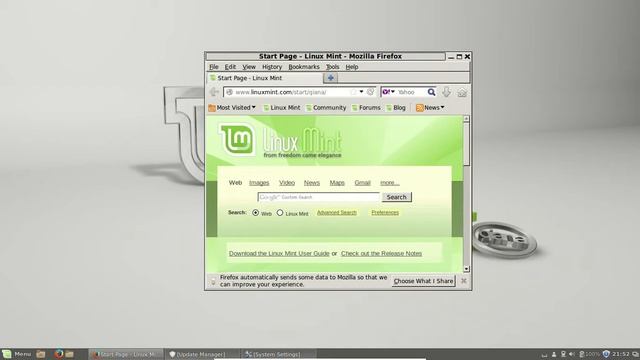
Task: Open the Update Manager shield tray icon
Action: click(606, 354)
